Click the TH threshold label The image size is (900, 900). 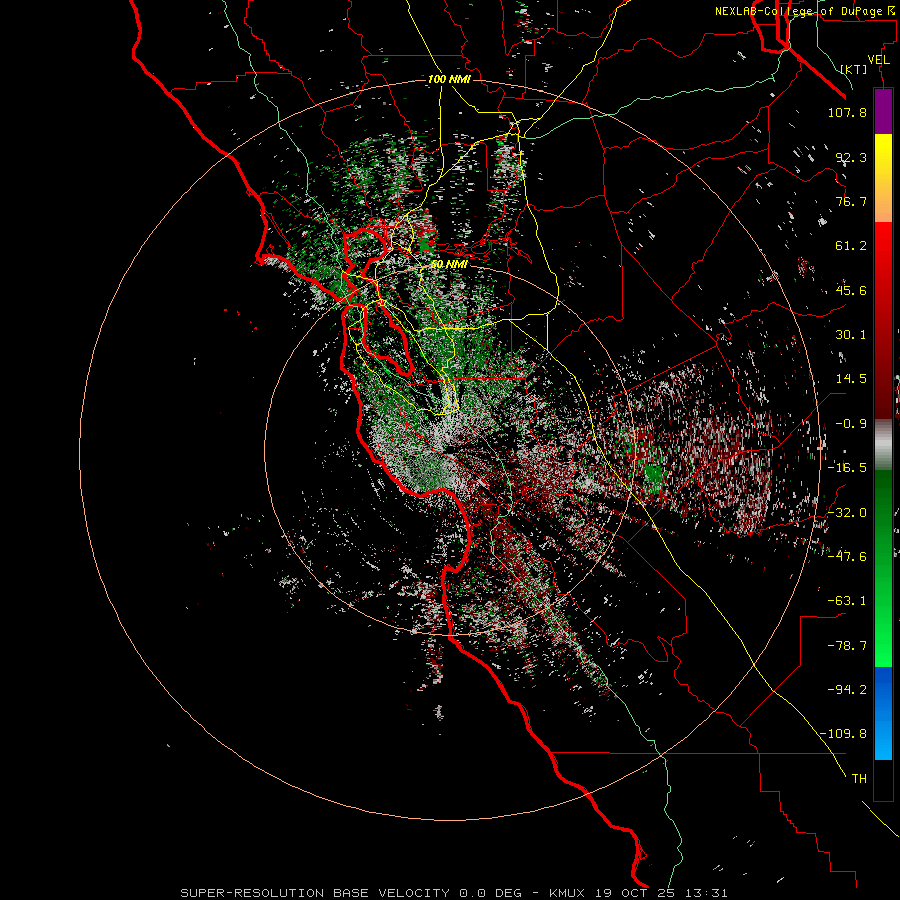coord(859,778)
